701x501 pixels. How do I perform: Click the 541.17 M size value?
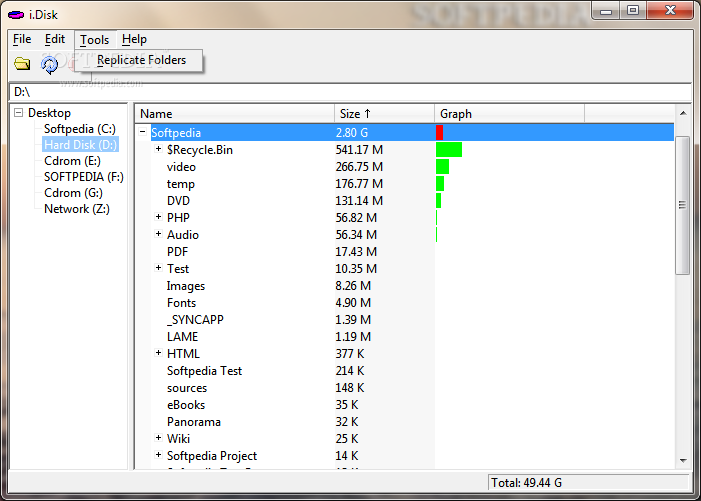[x=359, y=150]
